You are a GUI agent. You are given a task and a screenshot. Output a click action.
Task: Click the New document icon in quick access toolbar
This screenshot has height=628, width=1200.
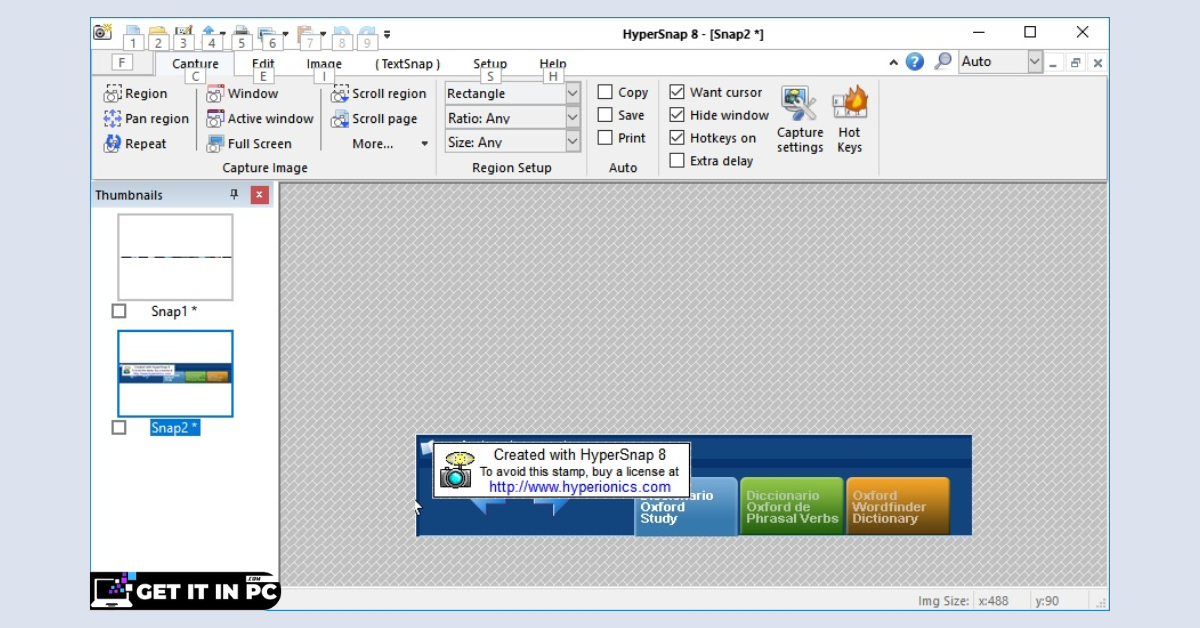pyautogui.click(x=132, y=32)
